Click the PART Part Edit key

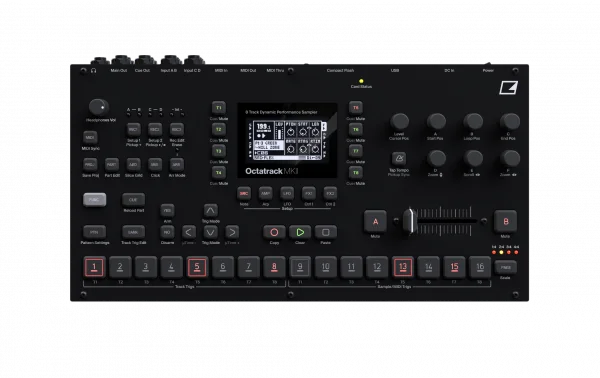tap(112, 165)
